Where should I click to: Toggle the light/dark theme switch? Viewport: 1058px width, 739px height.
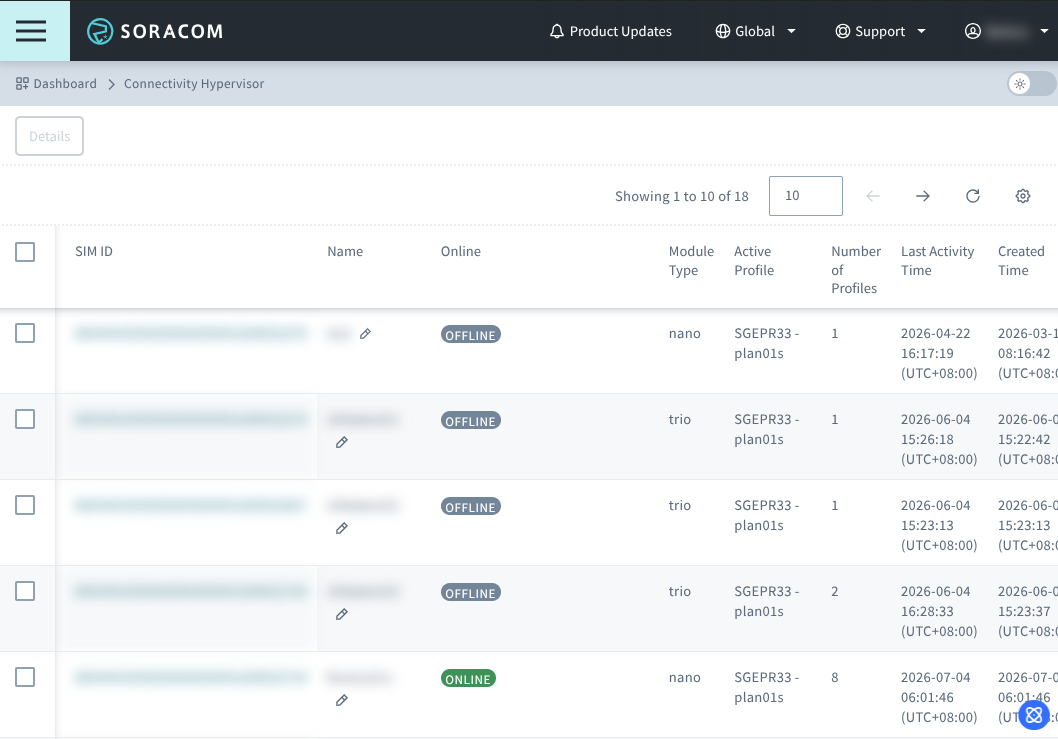[1032, 84]
